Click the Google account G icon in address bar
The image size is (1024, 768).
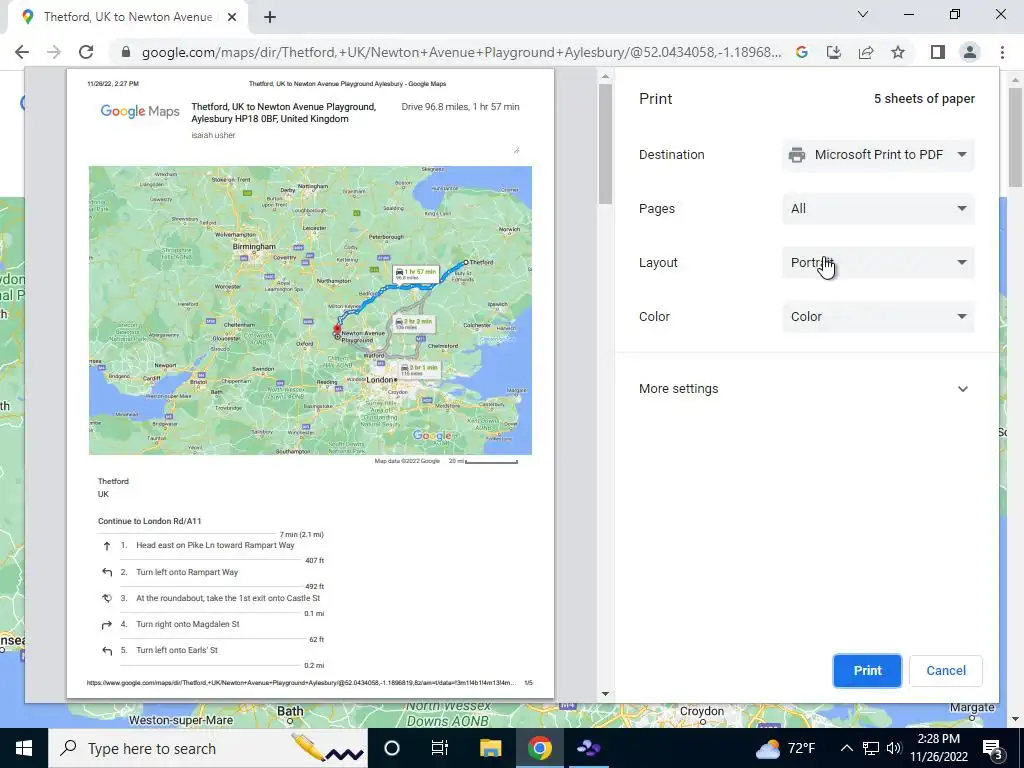tap(802, 52)
